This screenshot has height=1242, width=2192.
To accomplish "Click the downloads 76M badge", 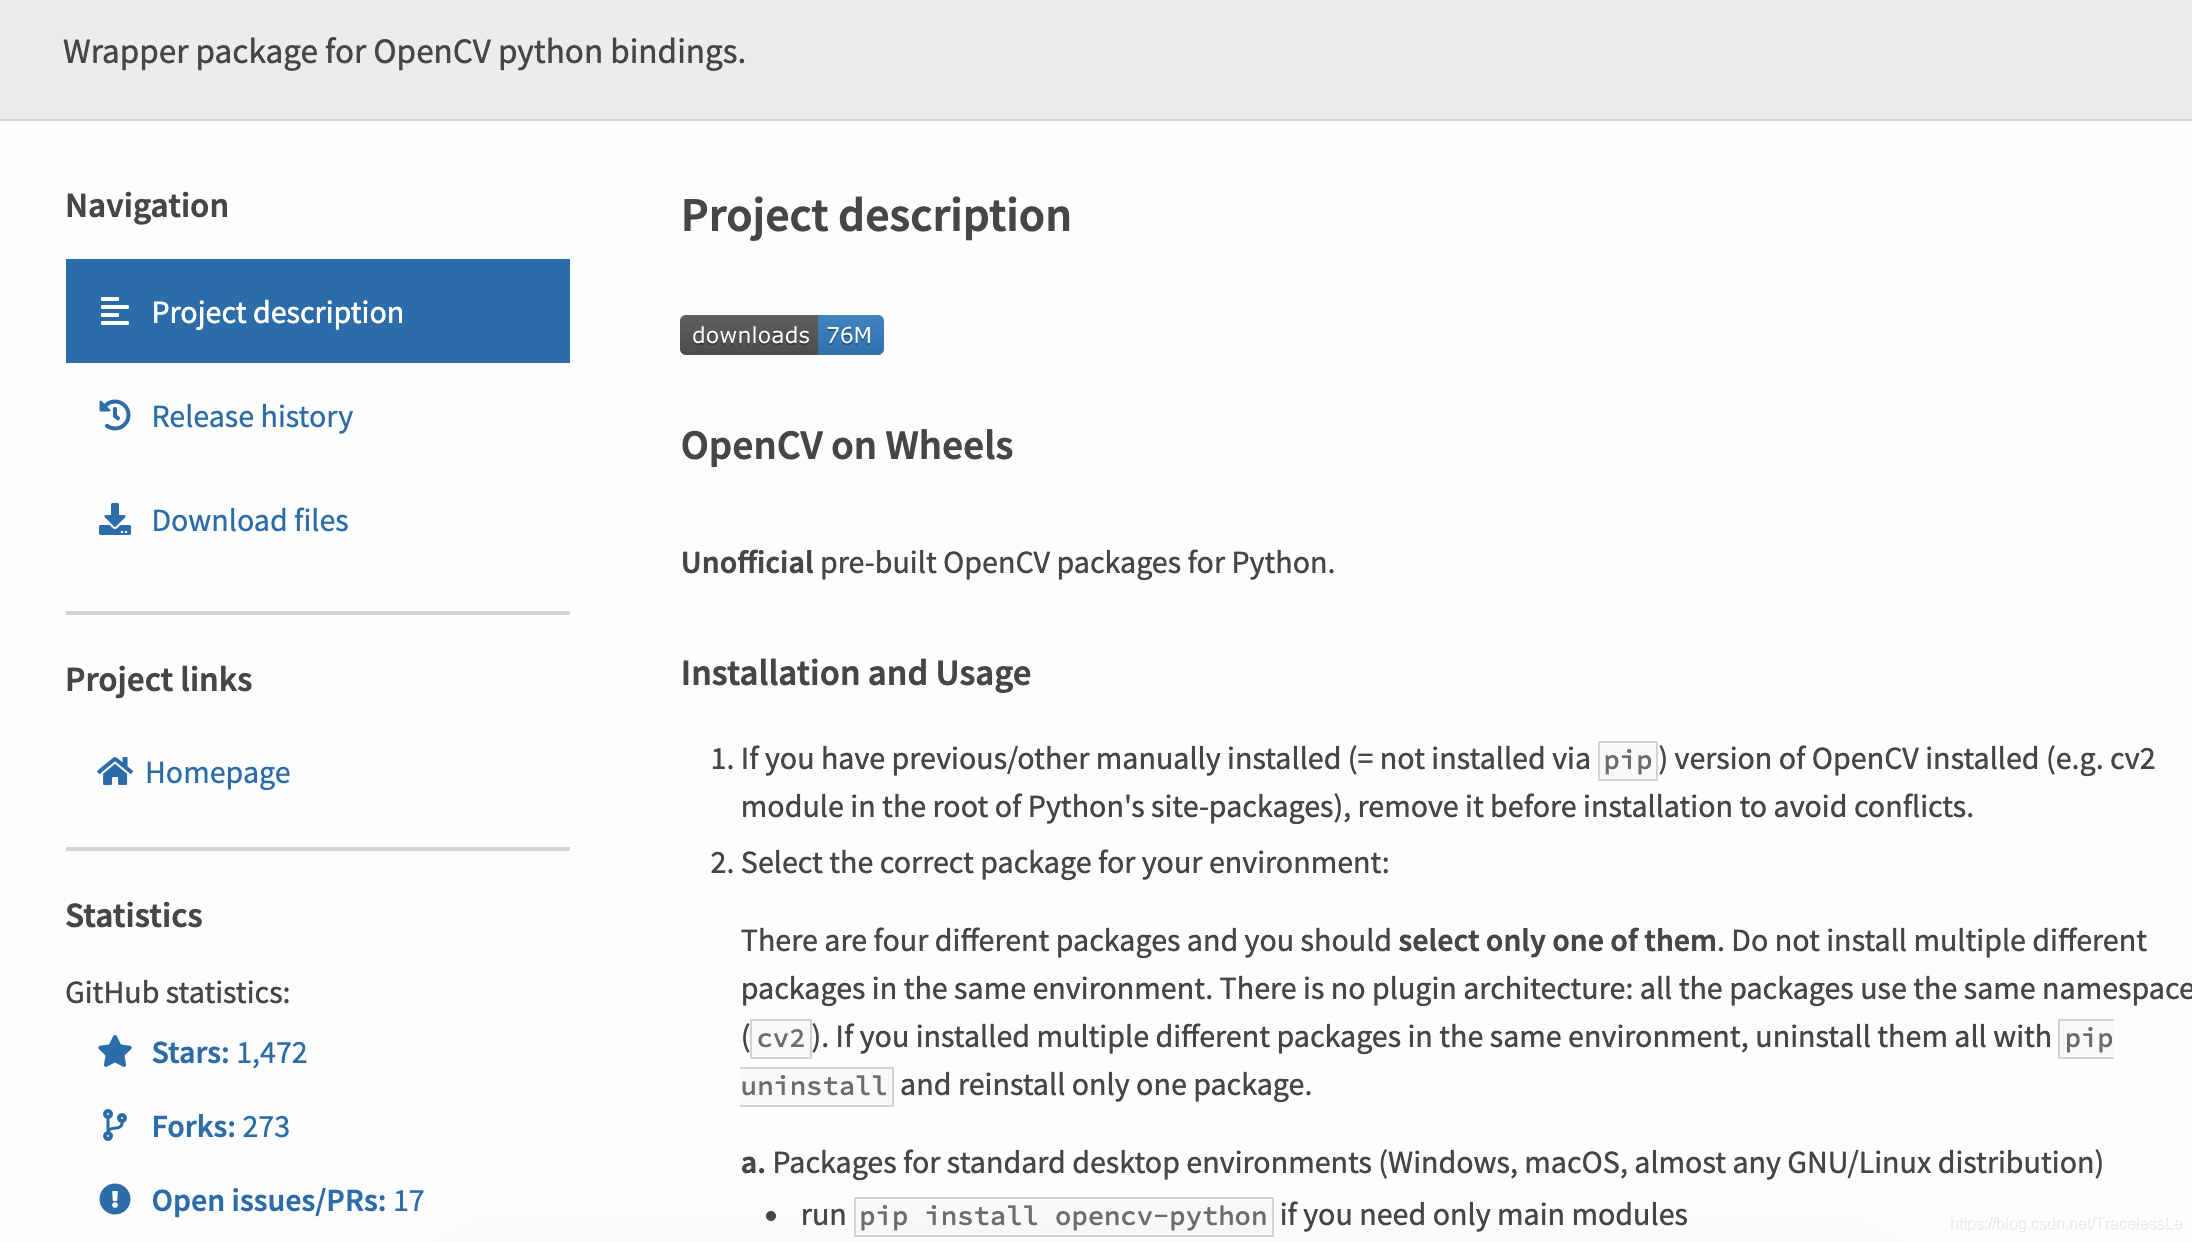I will [781, 335].
